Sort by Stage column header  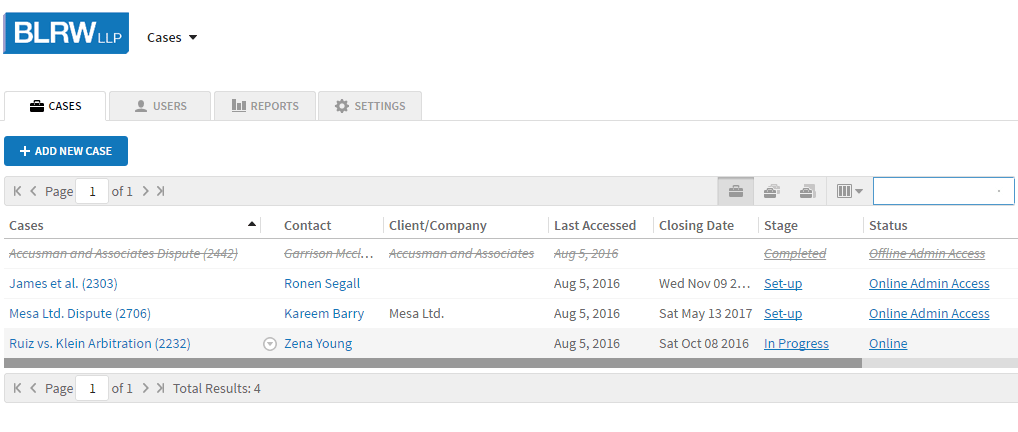coord(780,225)
